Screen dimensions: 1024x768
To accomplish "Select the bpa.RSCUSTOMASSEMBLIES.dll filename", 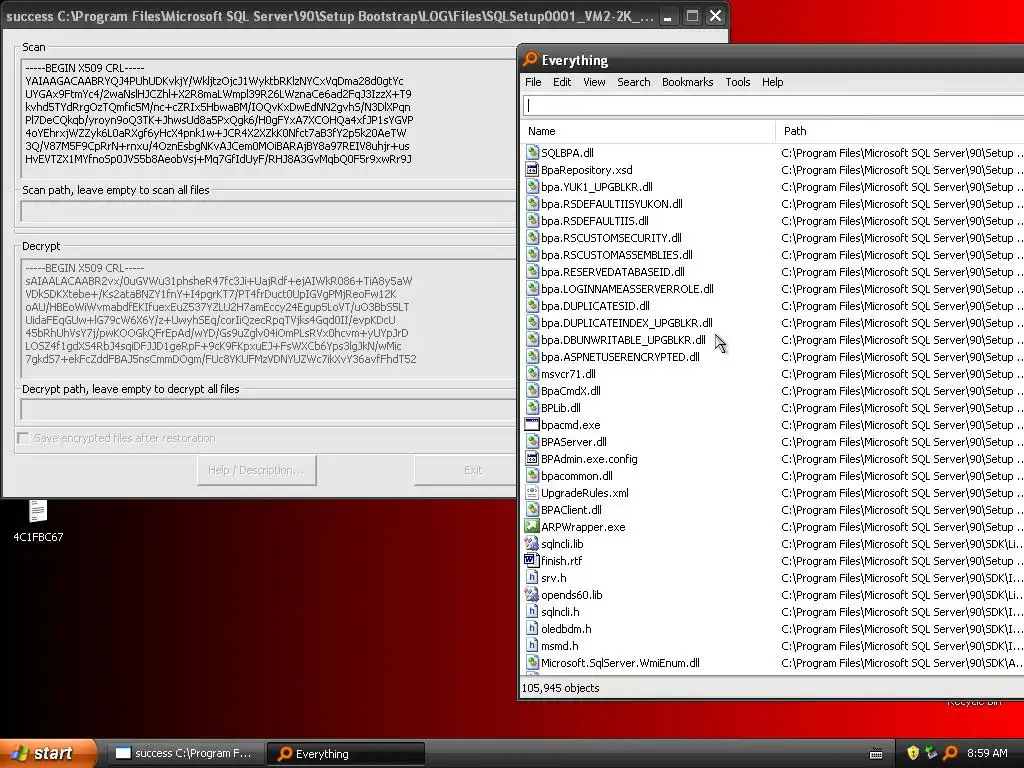I will pyautogui.click(x=616, y=255).
